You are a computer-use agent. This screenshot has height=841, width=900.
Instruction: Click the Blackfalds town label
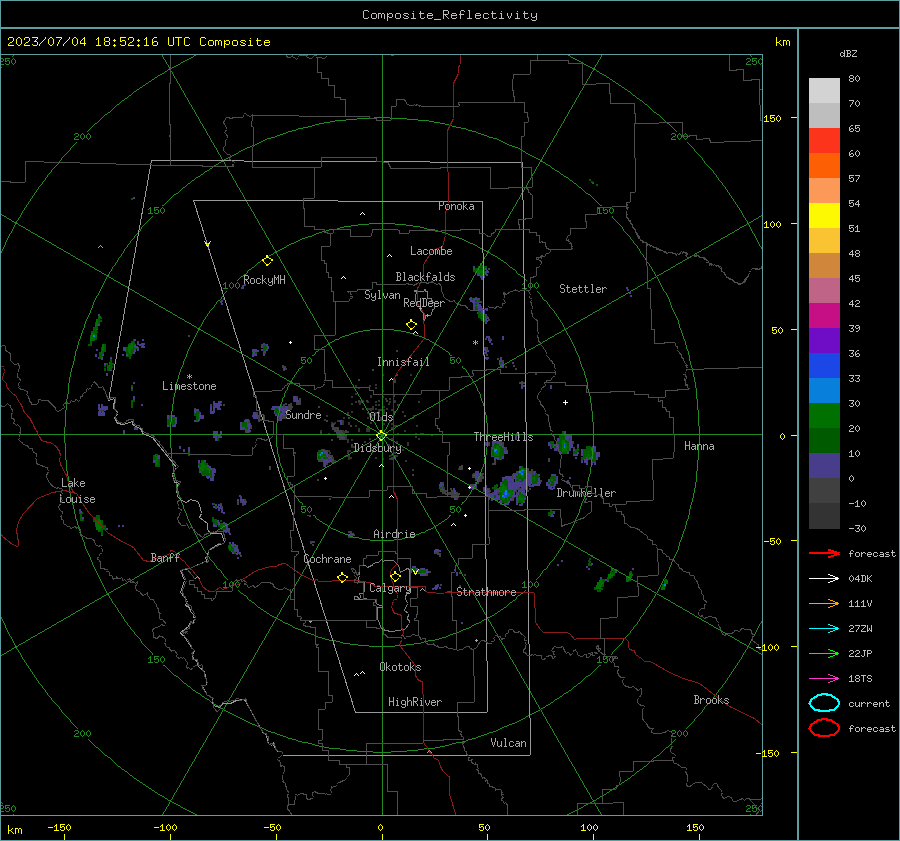click(425, 277)
